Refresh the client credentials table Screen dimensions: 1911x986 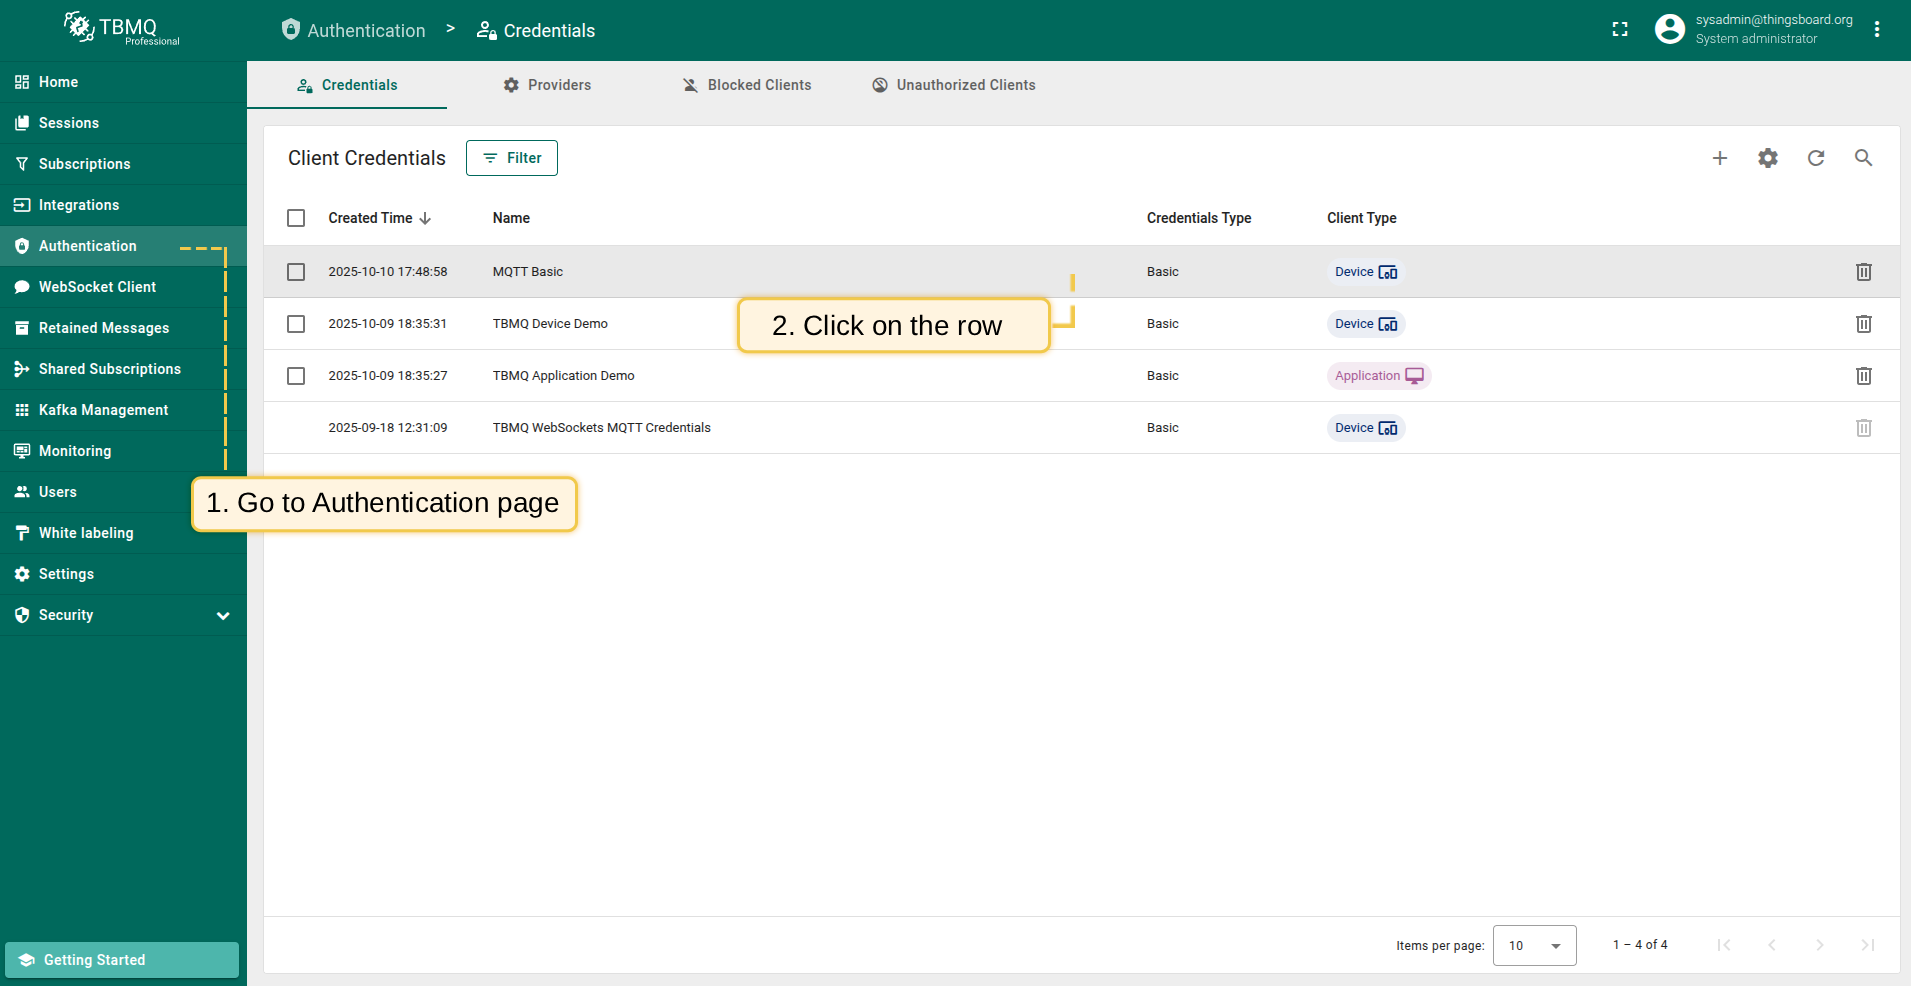(1815, 158)
